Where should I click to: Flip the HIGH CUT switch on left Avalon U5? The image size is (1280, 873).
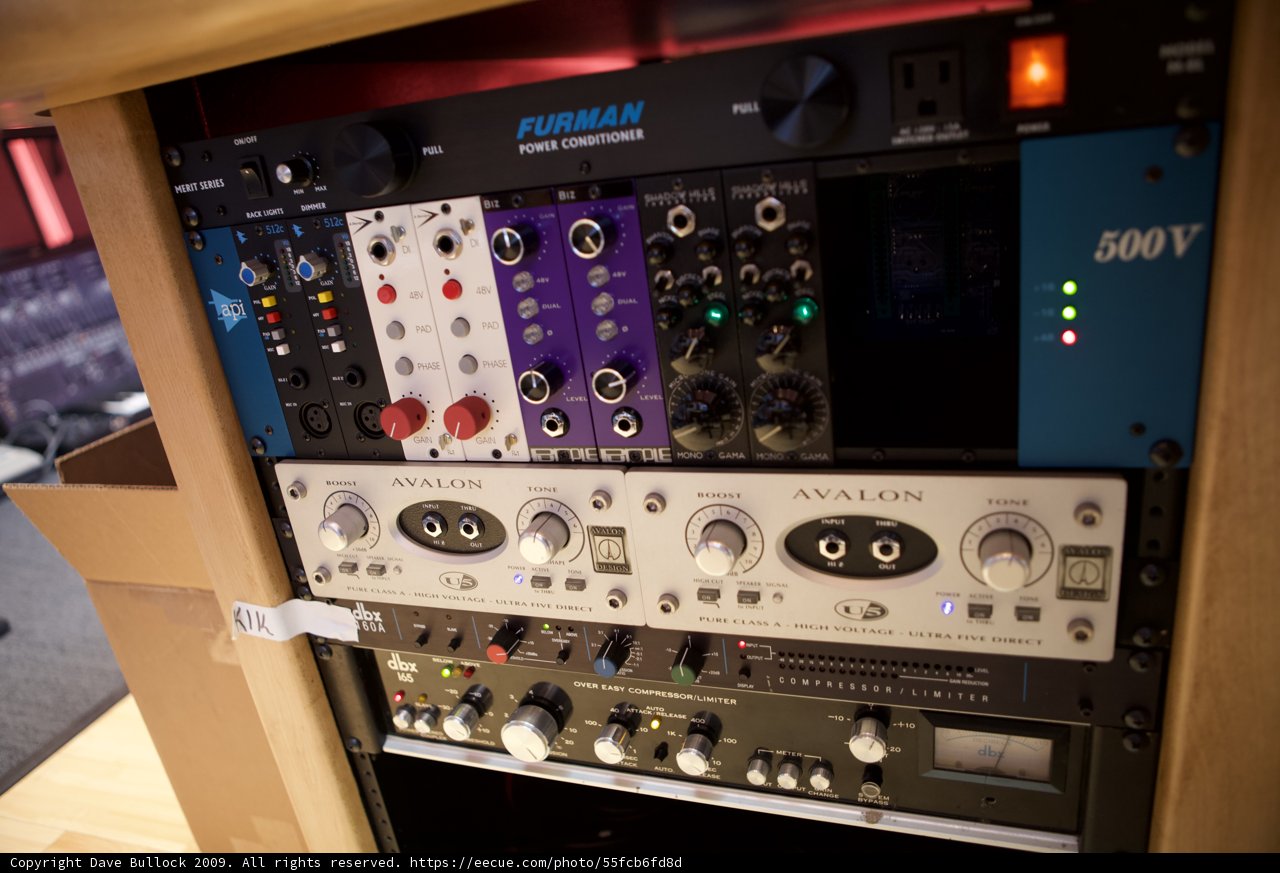click(x=347, y=568)
